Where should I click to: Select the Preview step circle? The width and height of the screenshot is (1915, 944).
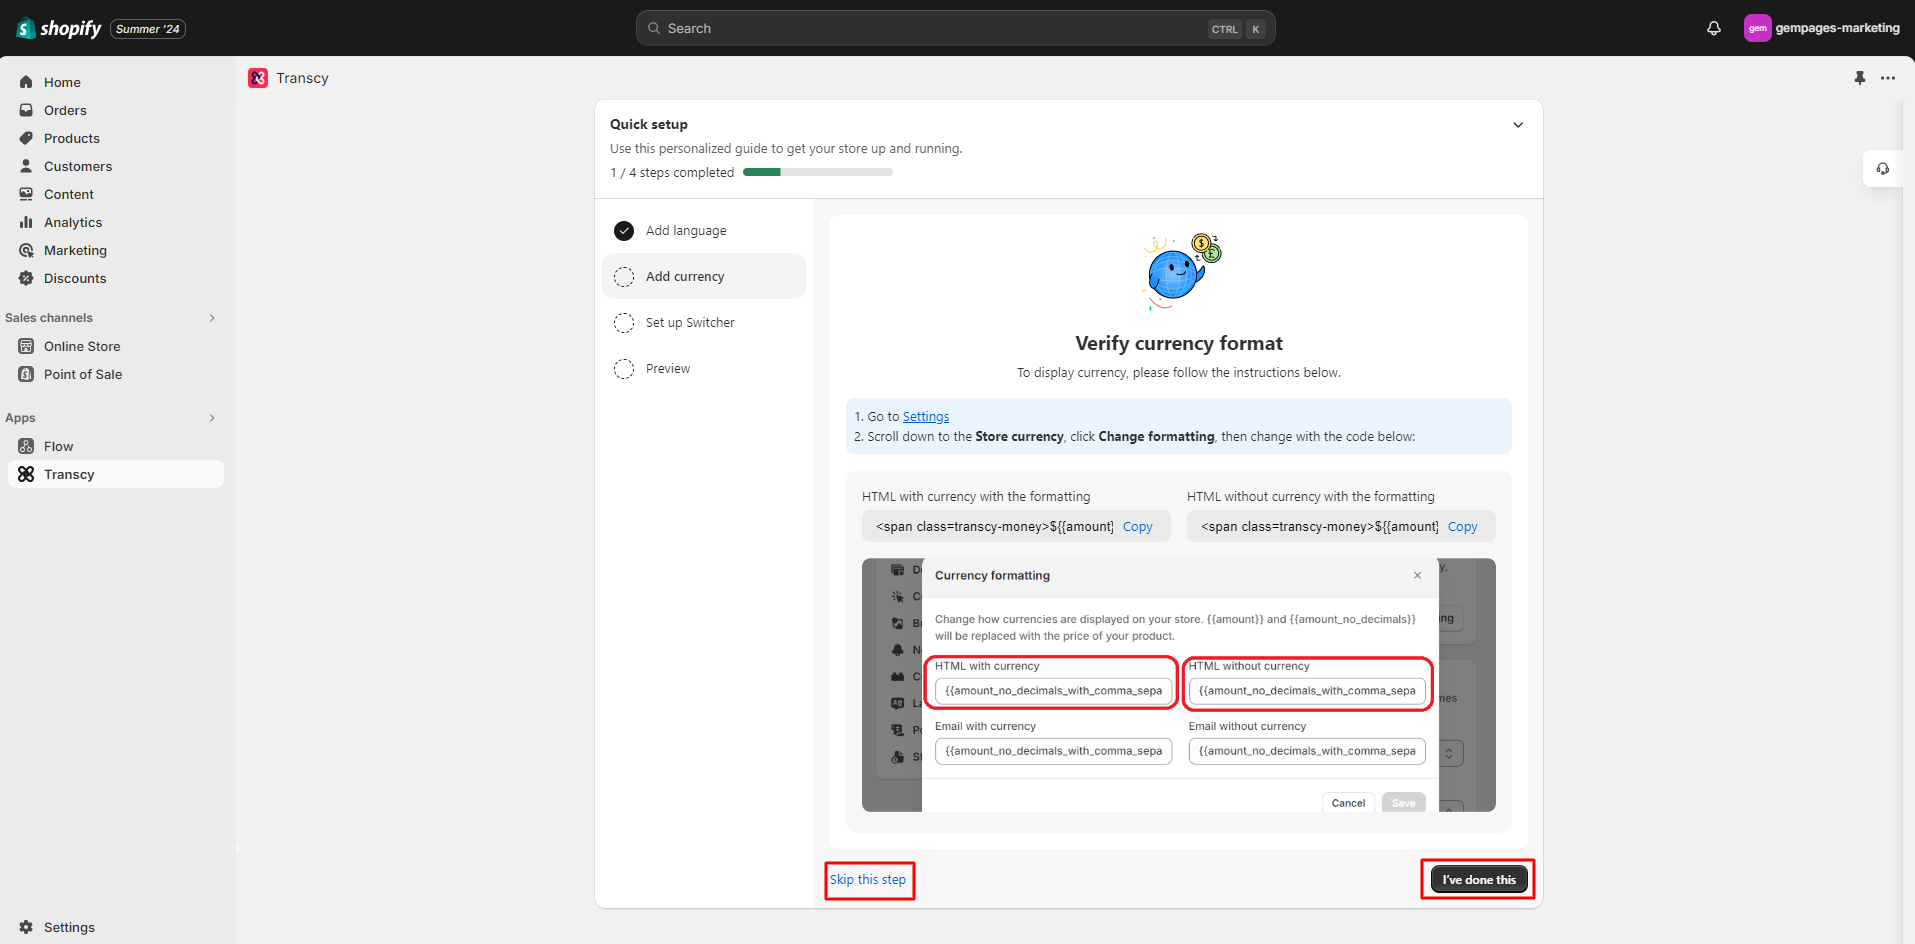624,369
